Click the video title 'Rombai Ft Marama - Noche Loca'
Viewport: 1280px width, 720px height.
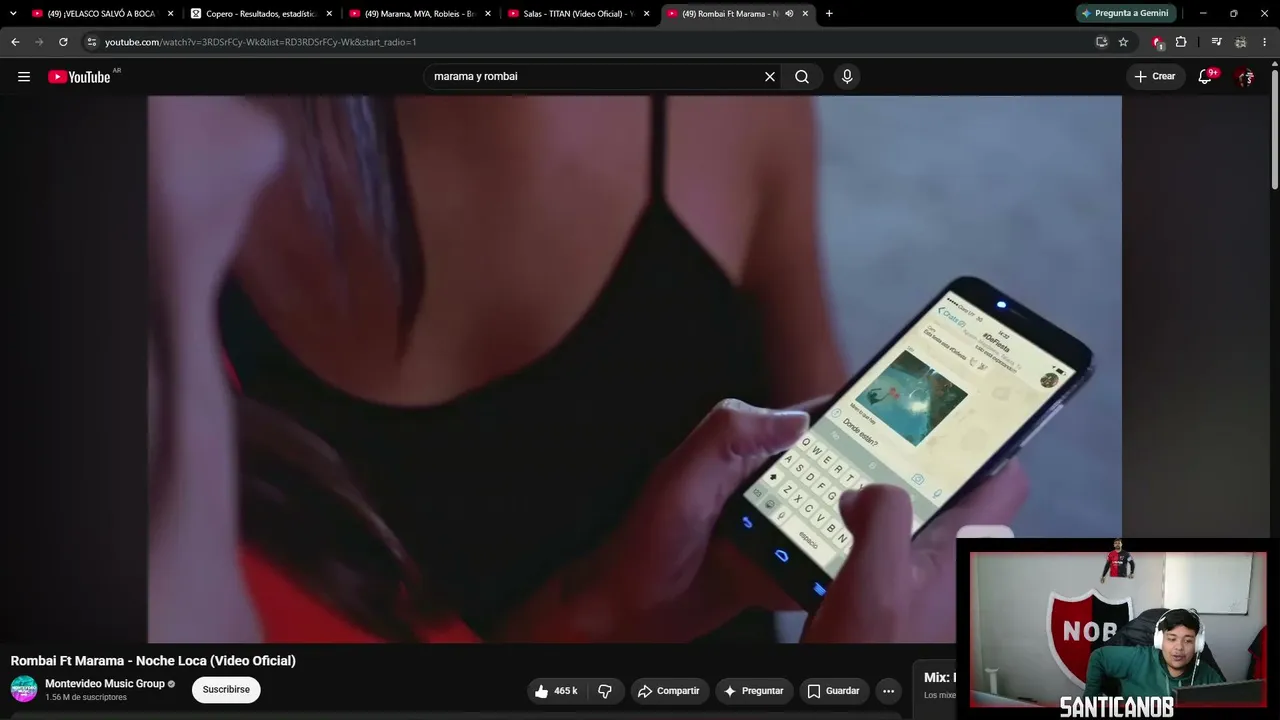click(153, 661)
